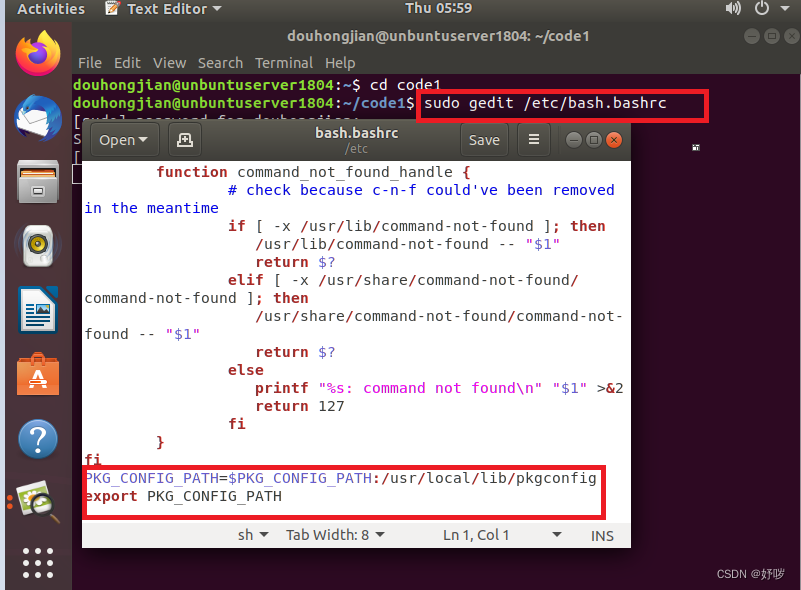
Task: Launch Rhythmbox speaker icon in dock
Action: (x=38, y=246)
